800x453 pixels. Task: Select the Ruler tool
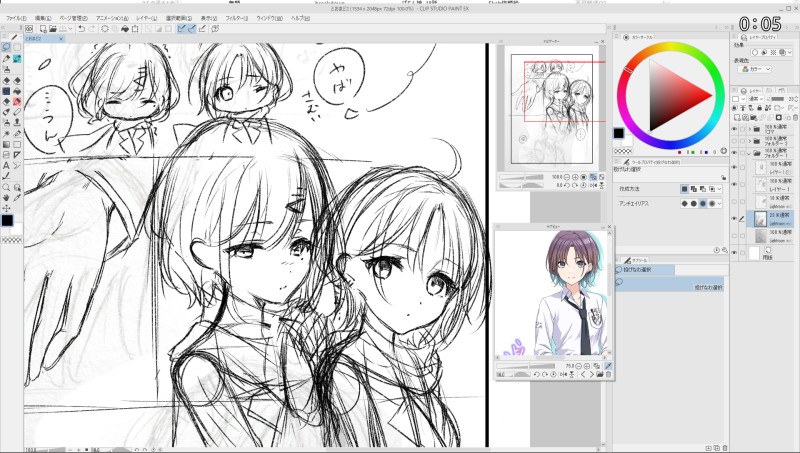[17, 155]
